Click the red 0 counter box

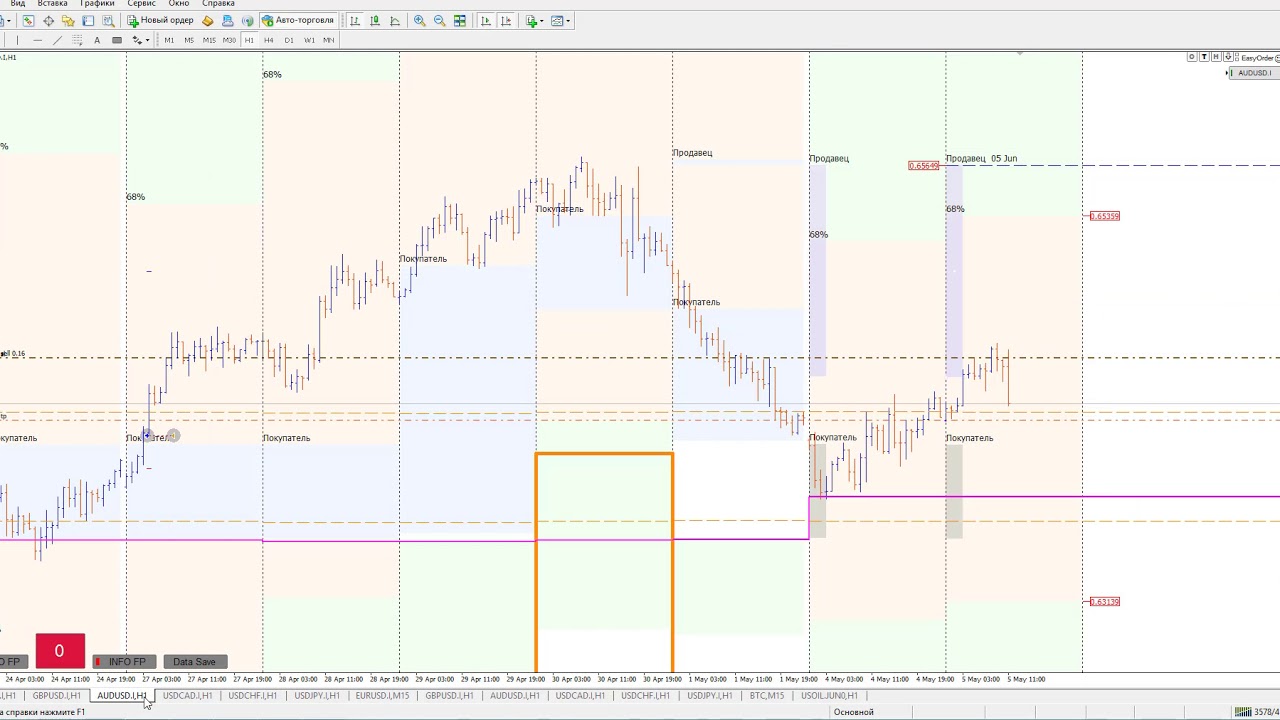[60, 651]
